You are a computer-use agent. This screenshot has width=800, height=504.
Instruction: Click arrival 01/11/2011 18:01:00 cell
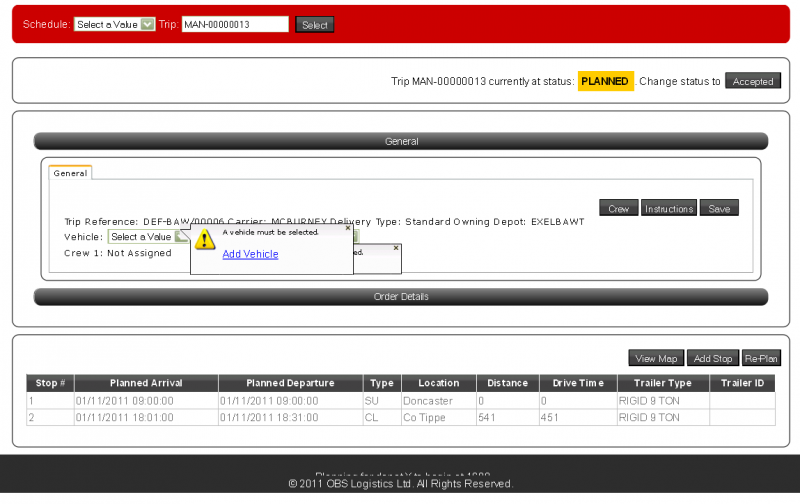coord(146,417)
